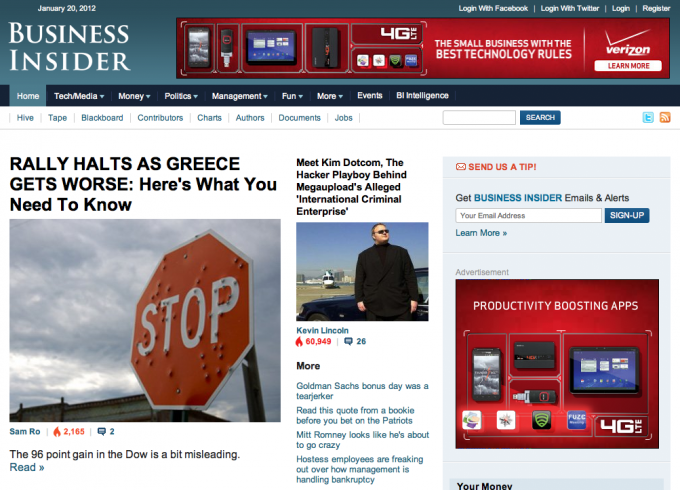Viewport: 680px width, 490px height.
Task: Click comment bubble icon next to 26
Action: (x=348, y=342)
